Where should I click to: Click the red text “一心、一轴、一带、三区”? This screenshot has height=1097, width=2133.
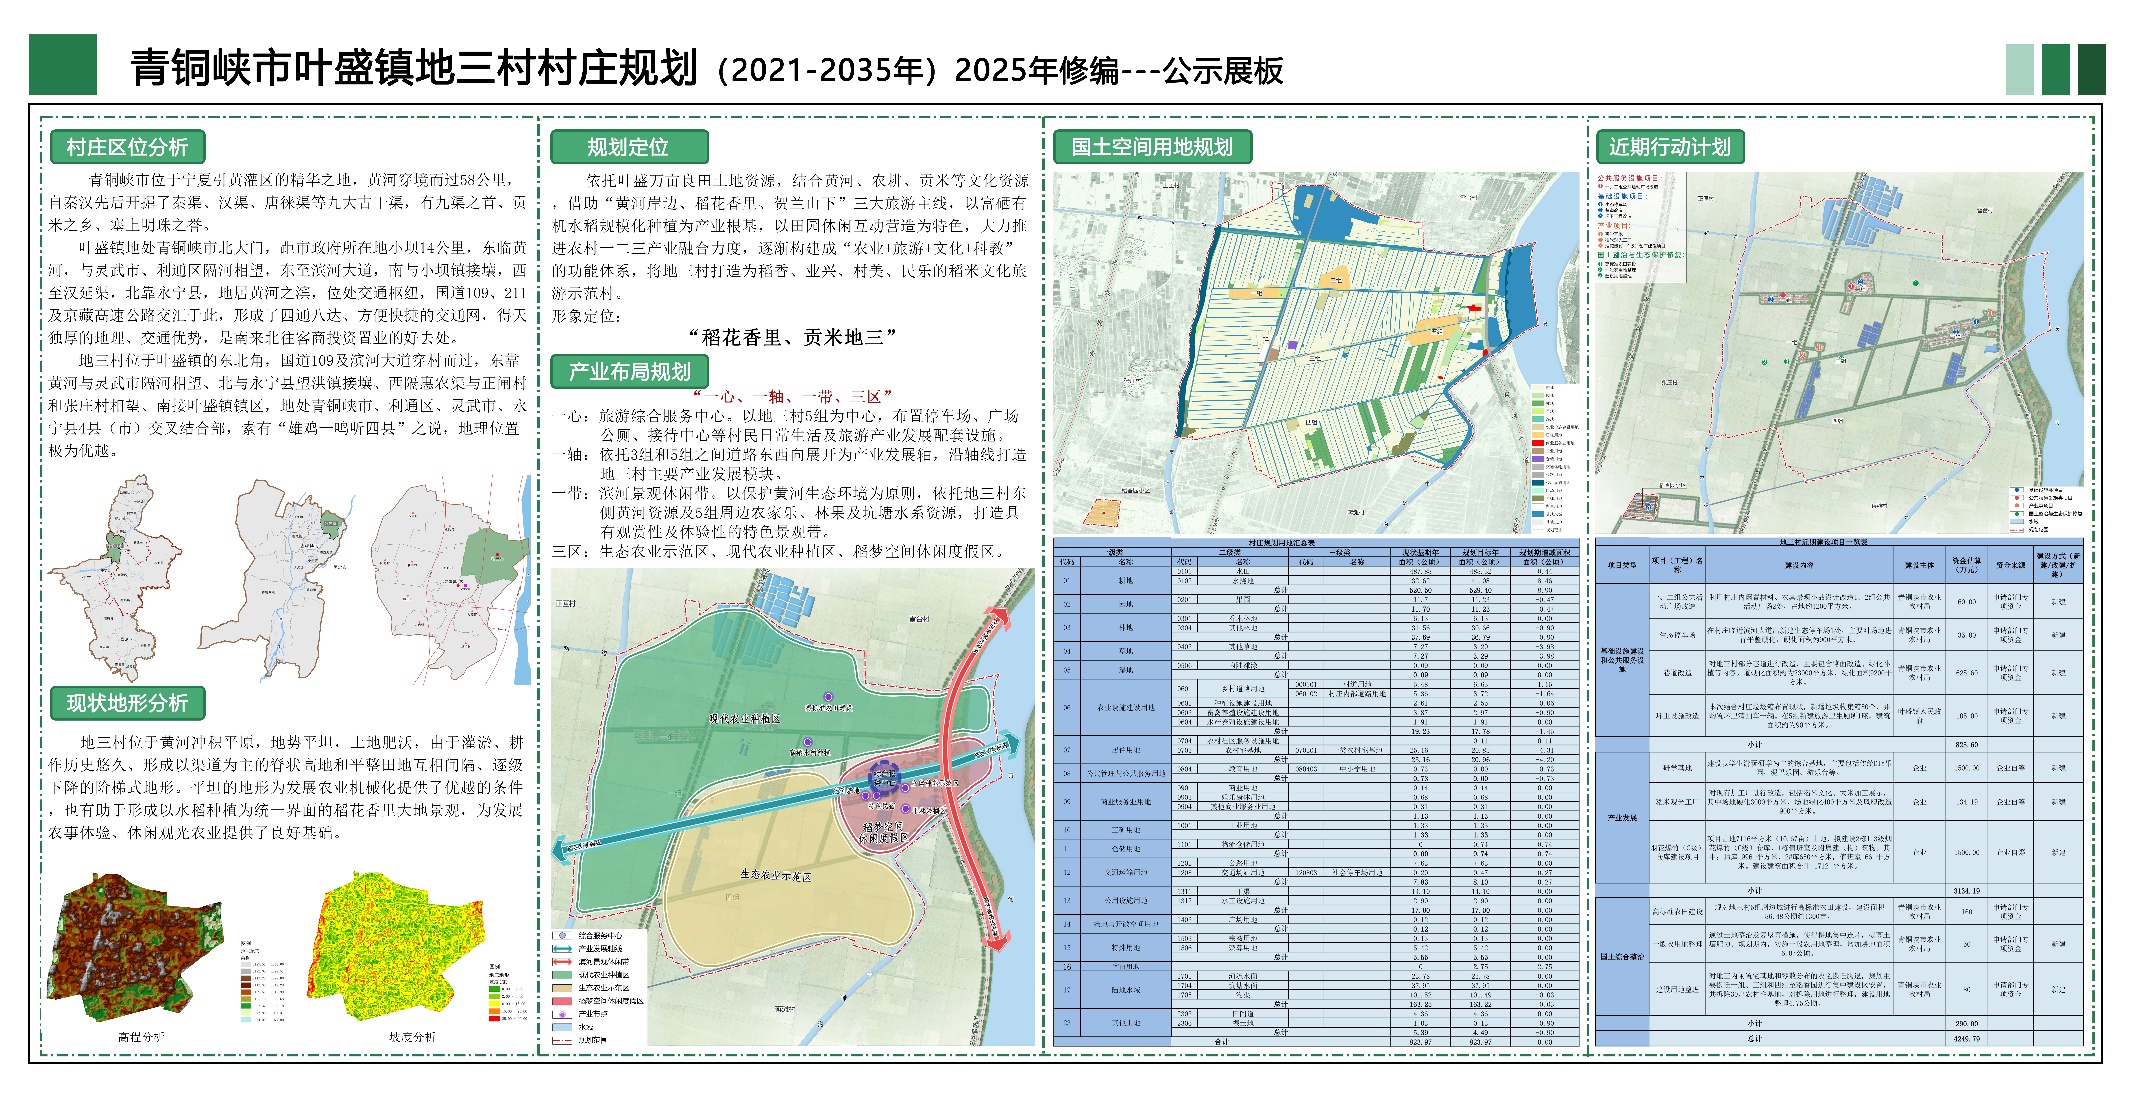point(793,397)
